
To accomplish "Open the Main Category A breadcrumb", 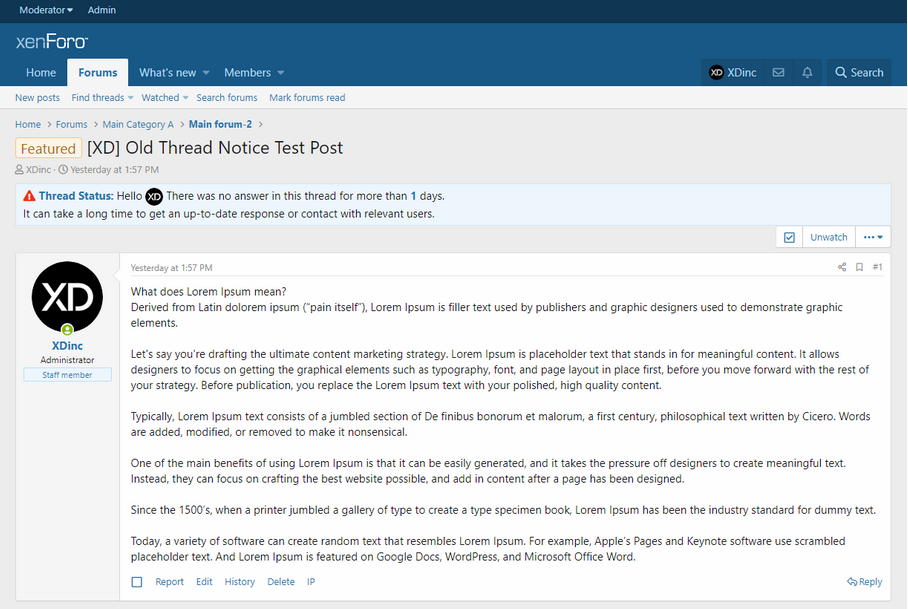I will [x=138, y=124].
